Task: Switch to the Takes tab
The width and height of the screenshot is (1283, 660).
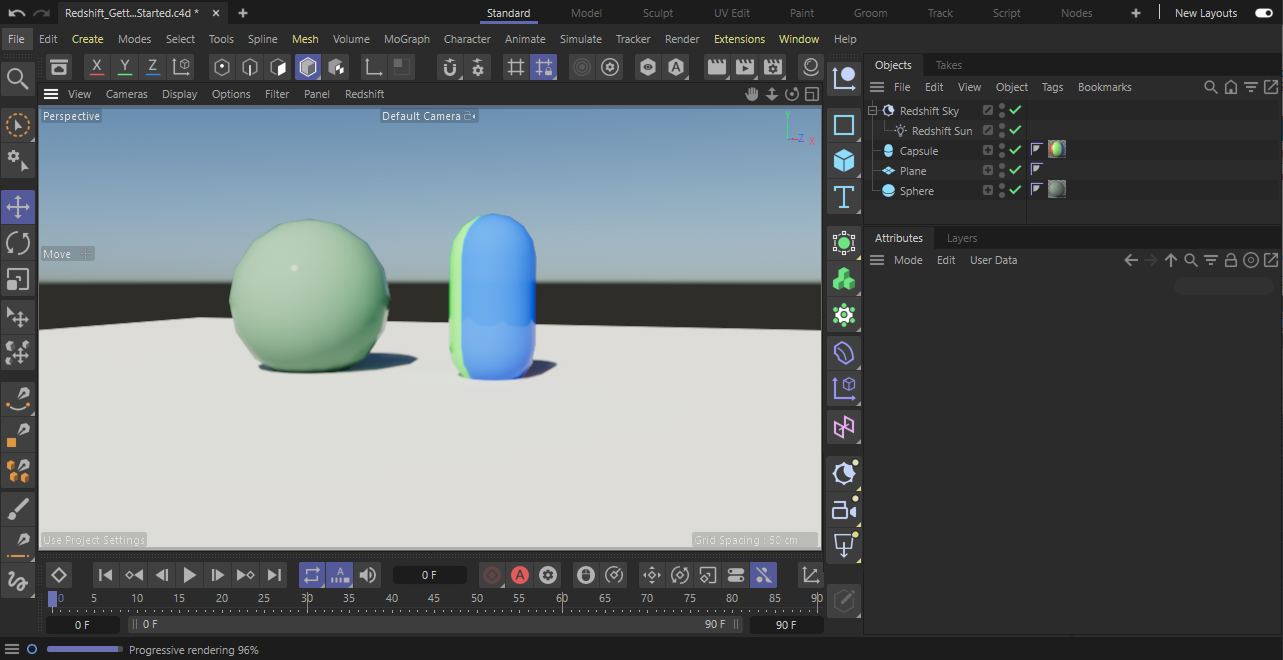Action: pos(948,65)
